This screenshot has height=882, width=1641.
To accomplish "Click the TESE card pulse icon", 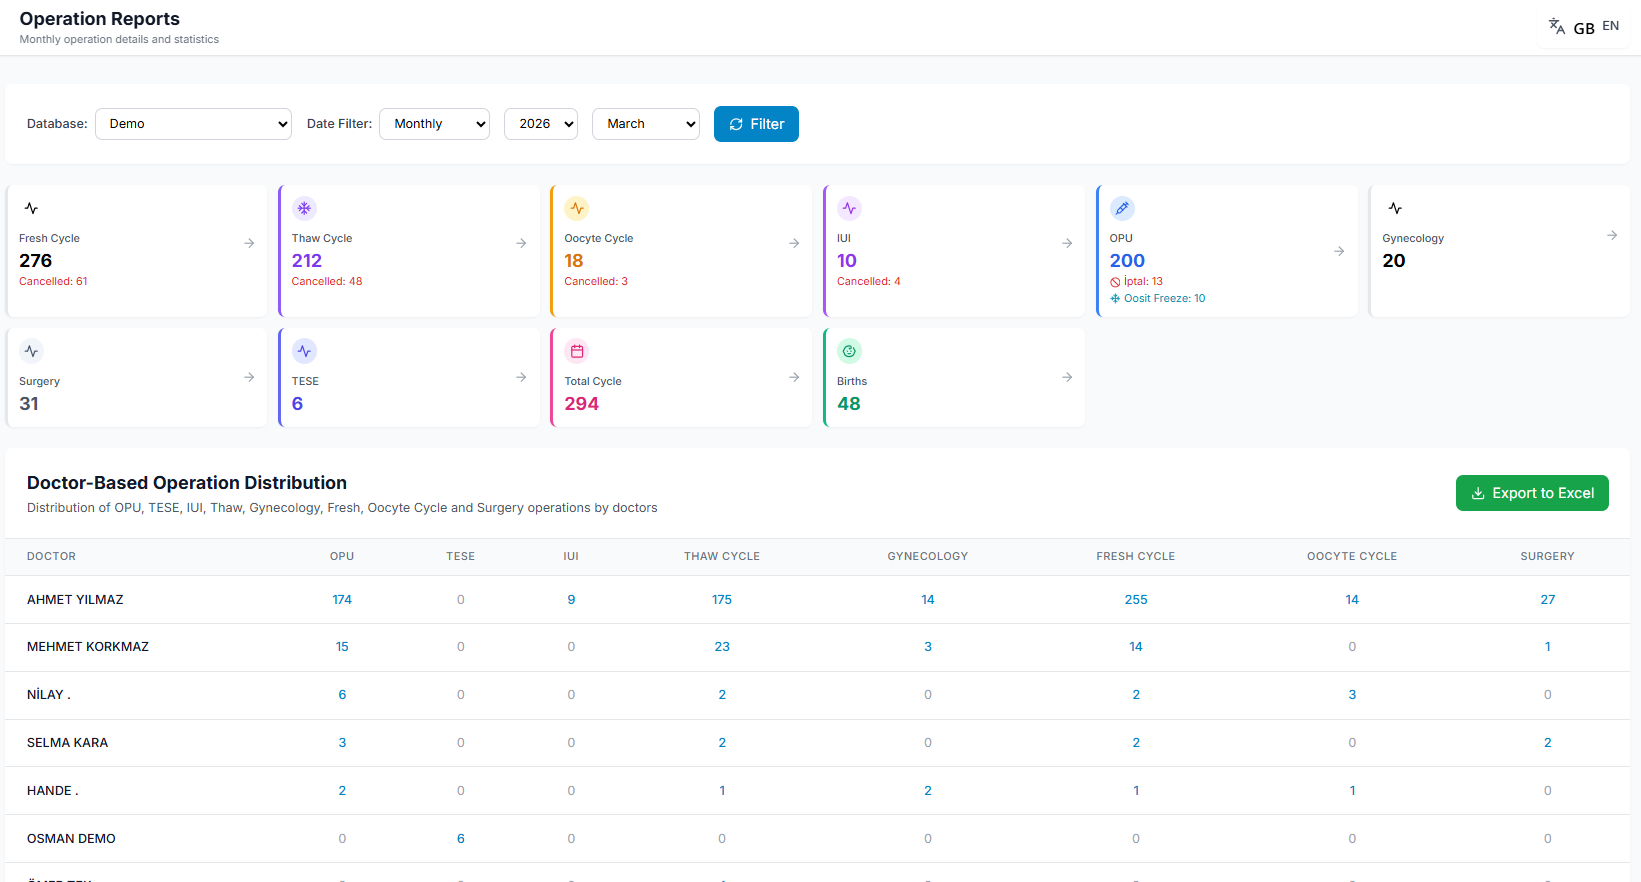I will [x=304, y=351].
